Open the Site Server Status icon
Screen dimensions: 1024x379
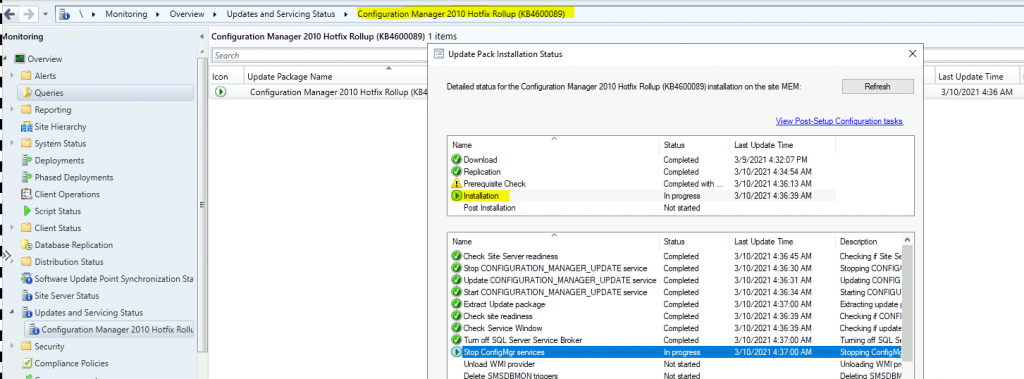(26, 295)
